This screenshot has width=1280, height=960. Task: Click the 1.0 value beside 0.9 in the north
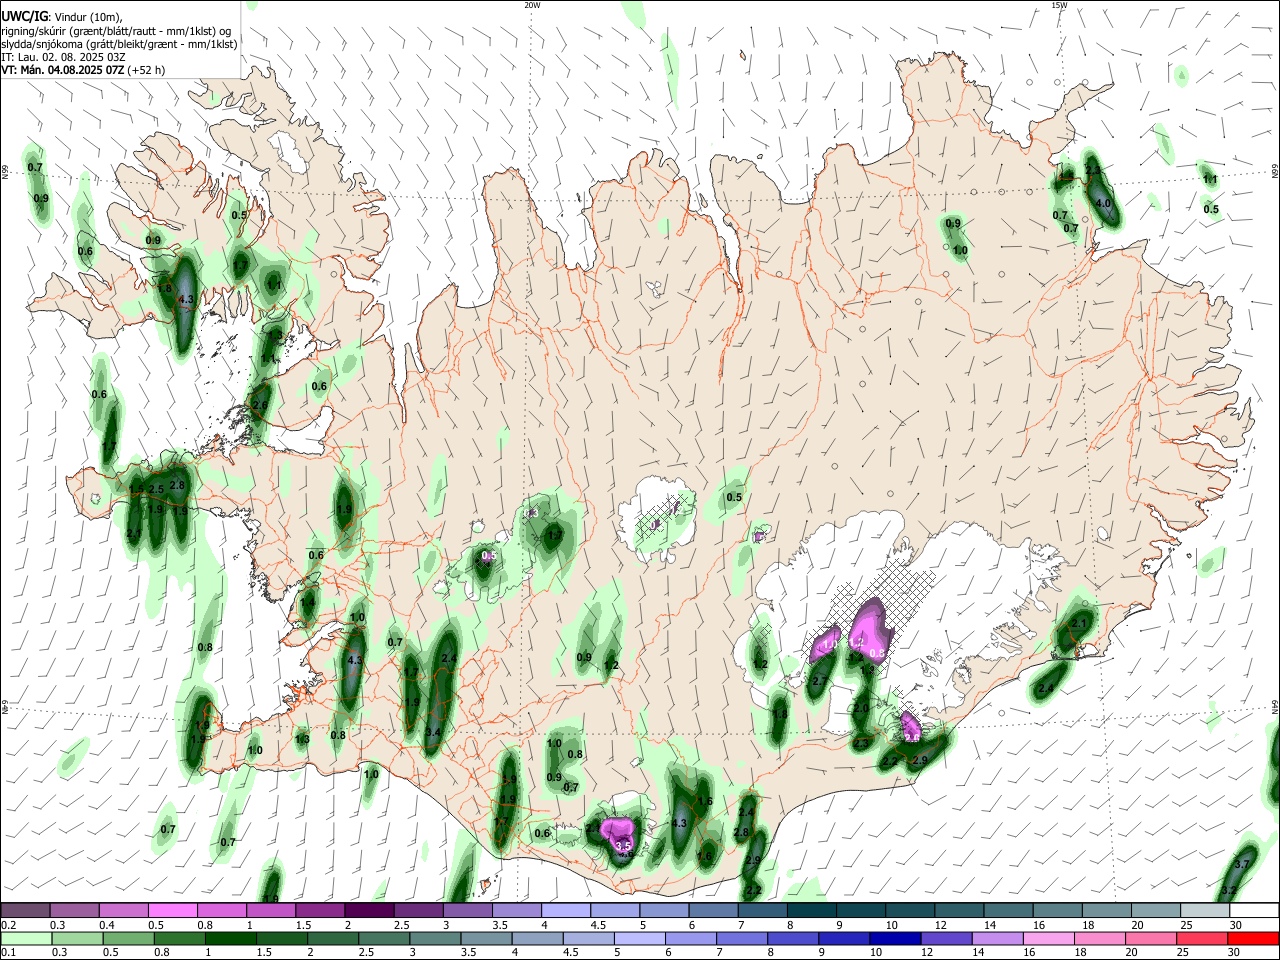pos(960,250)
